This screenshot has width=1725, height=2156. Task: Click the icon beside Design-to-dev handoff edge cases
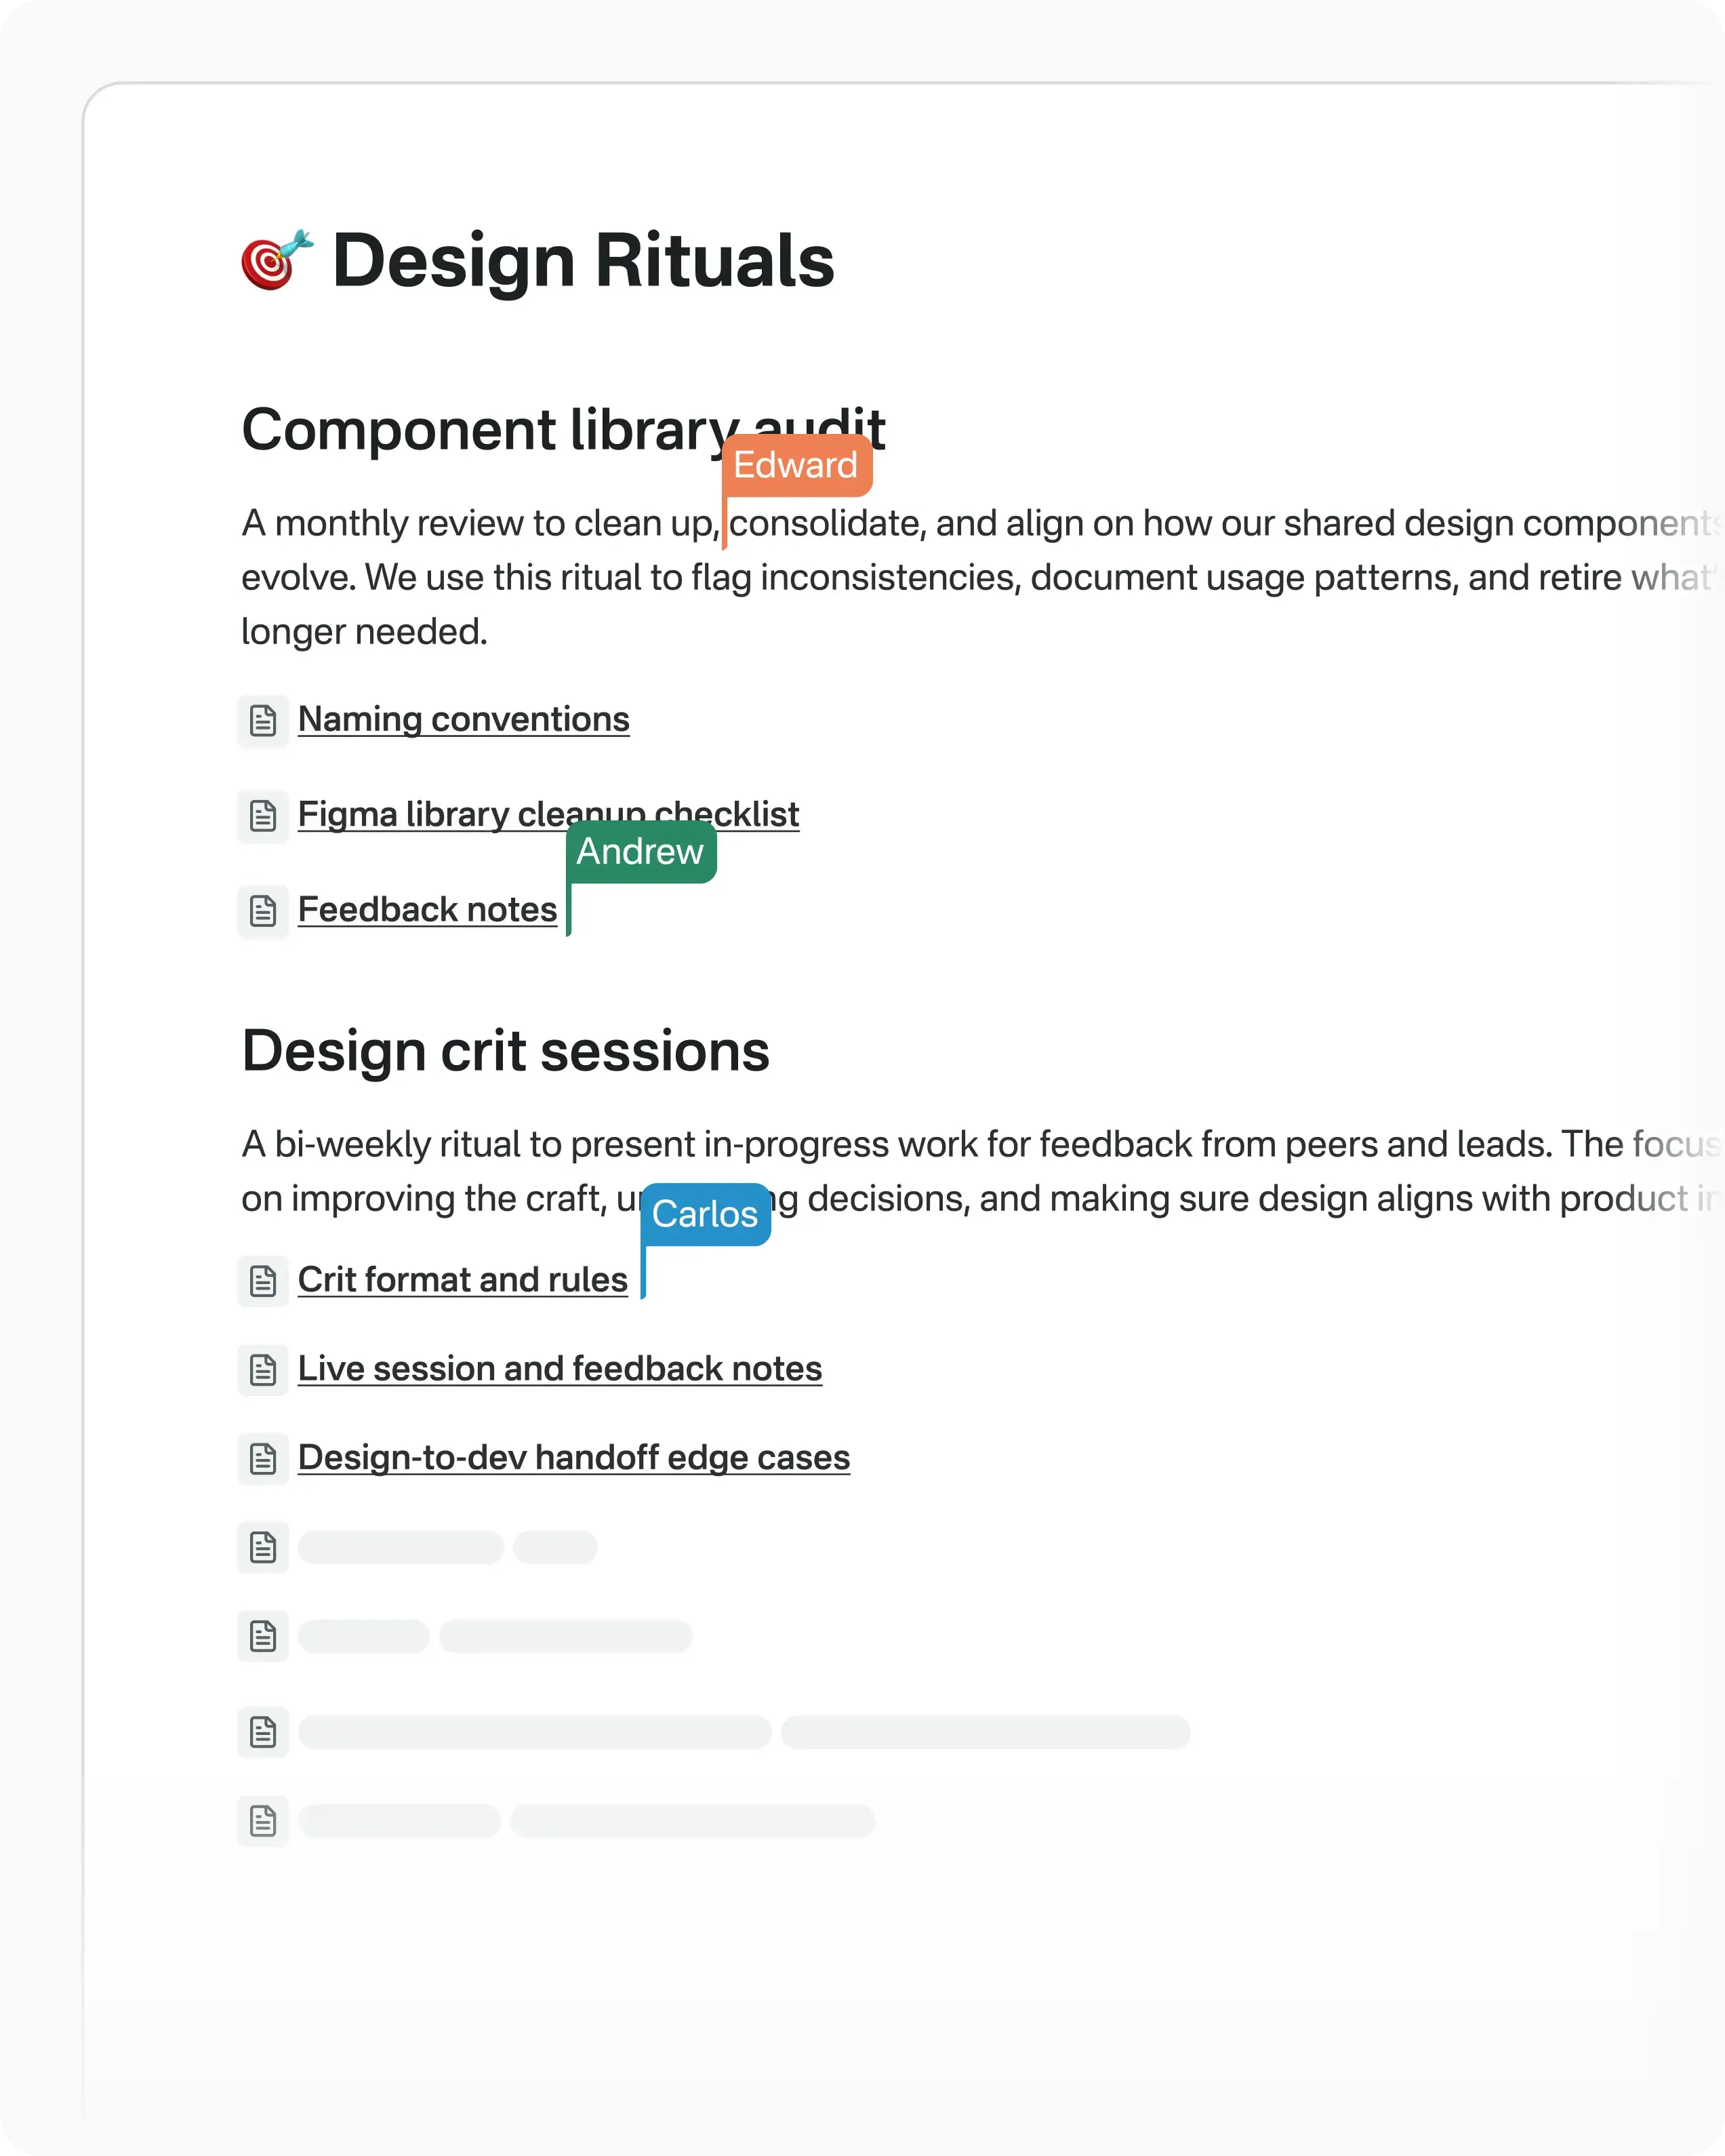coord(263,1458)
